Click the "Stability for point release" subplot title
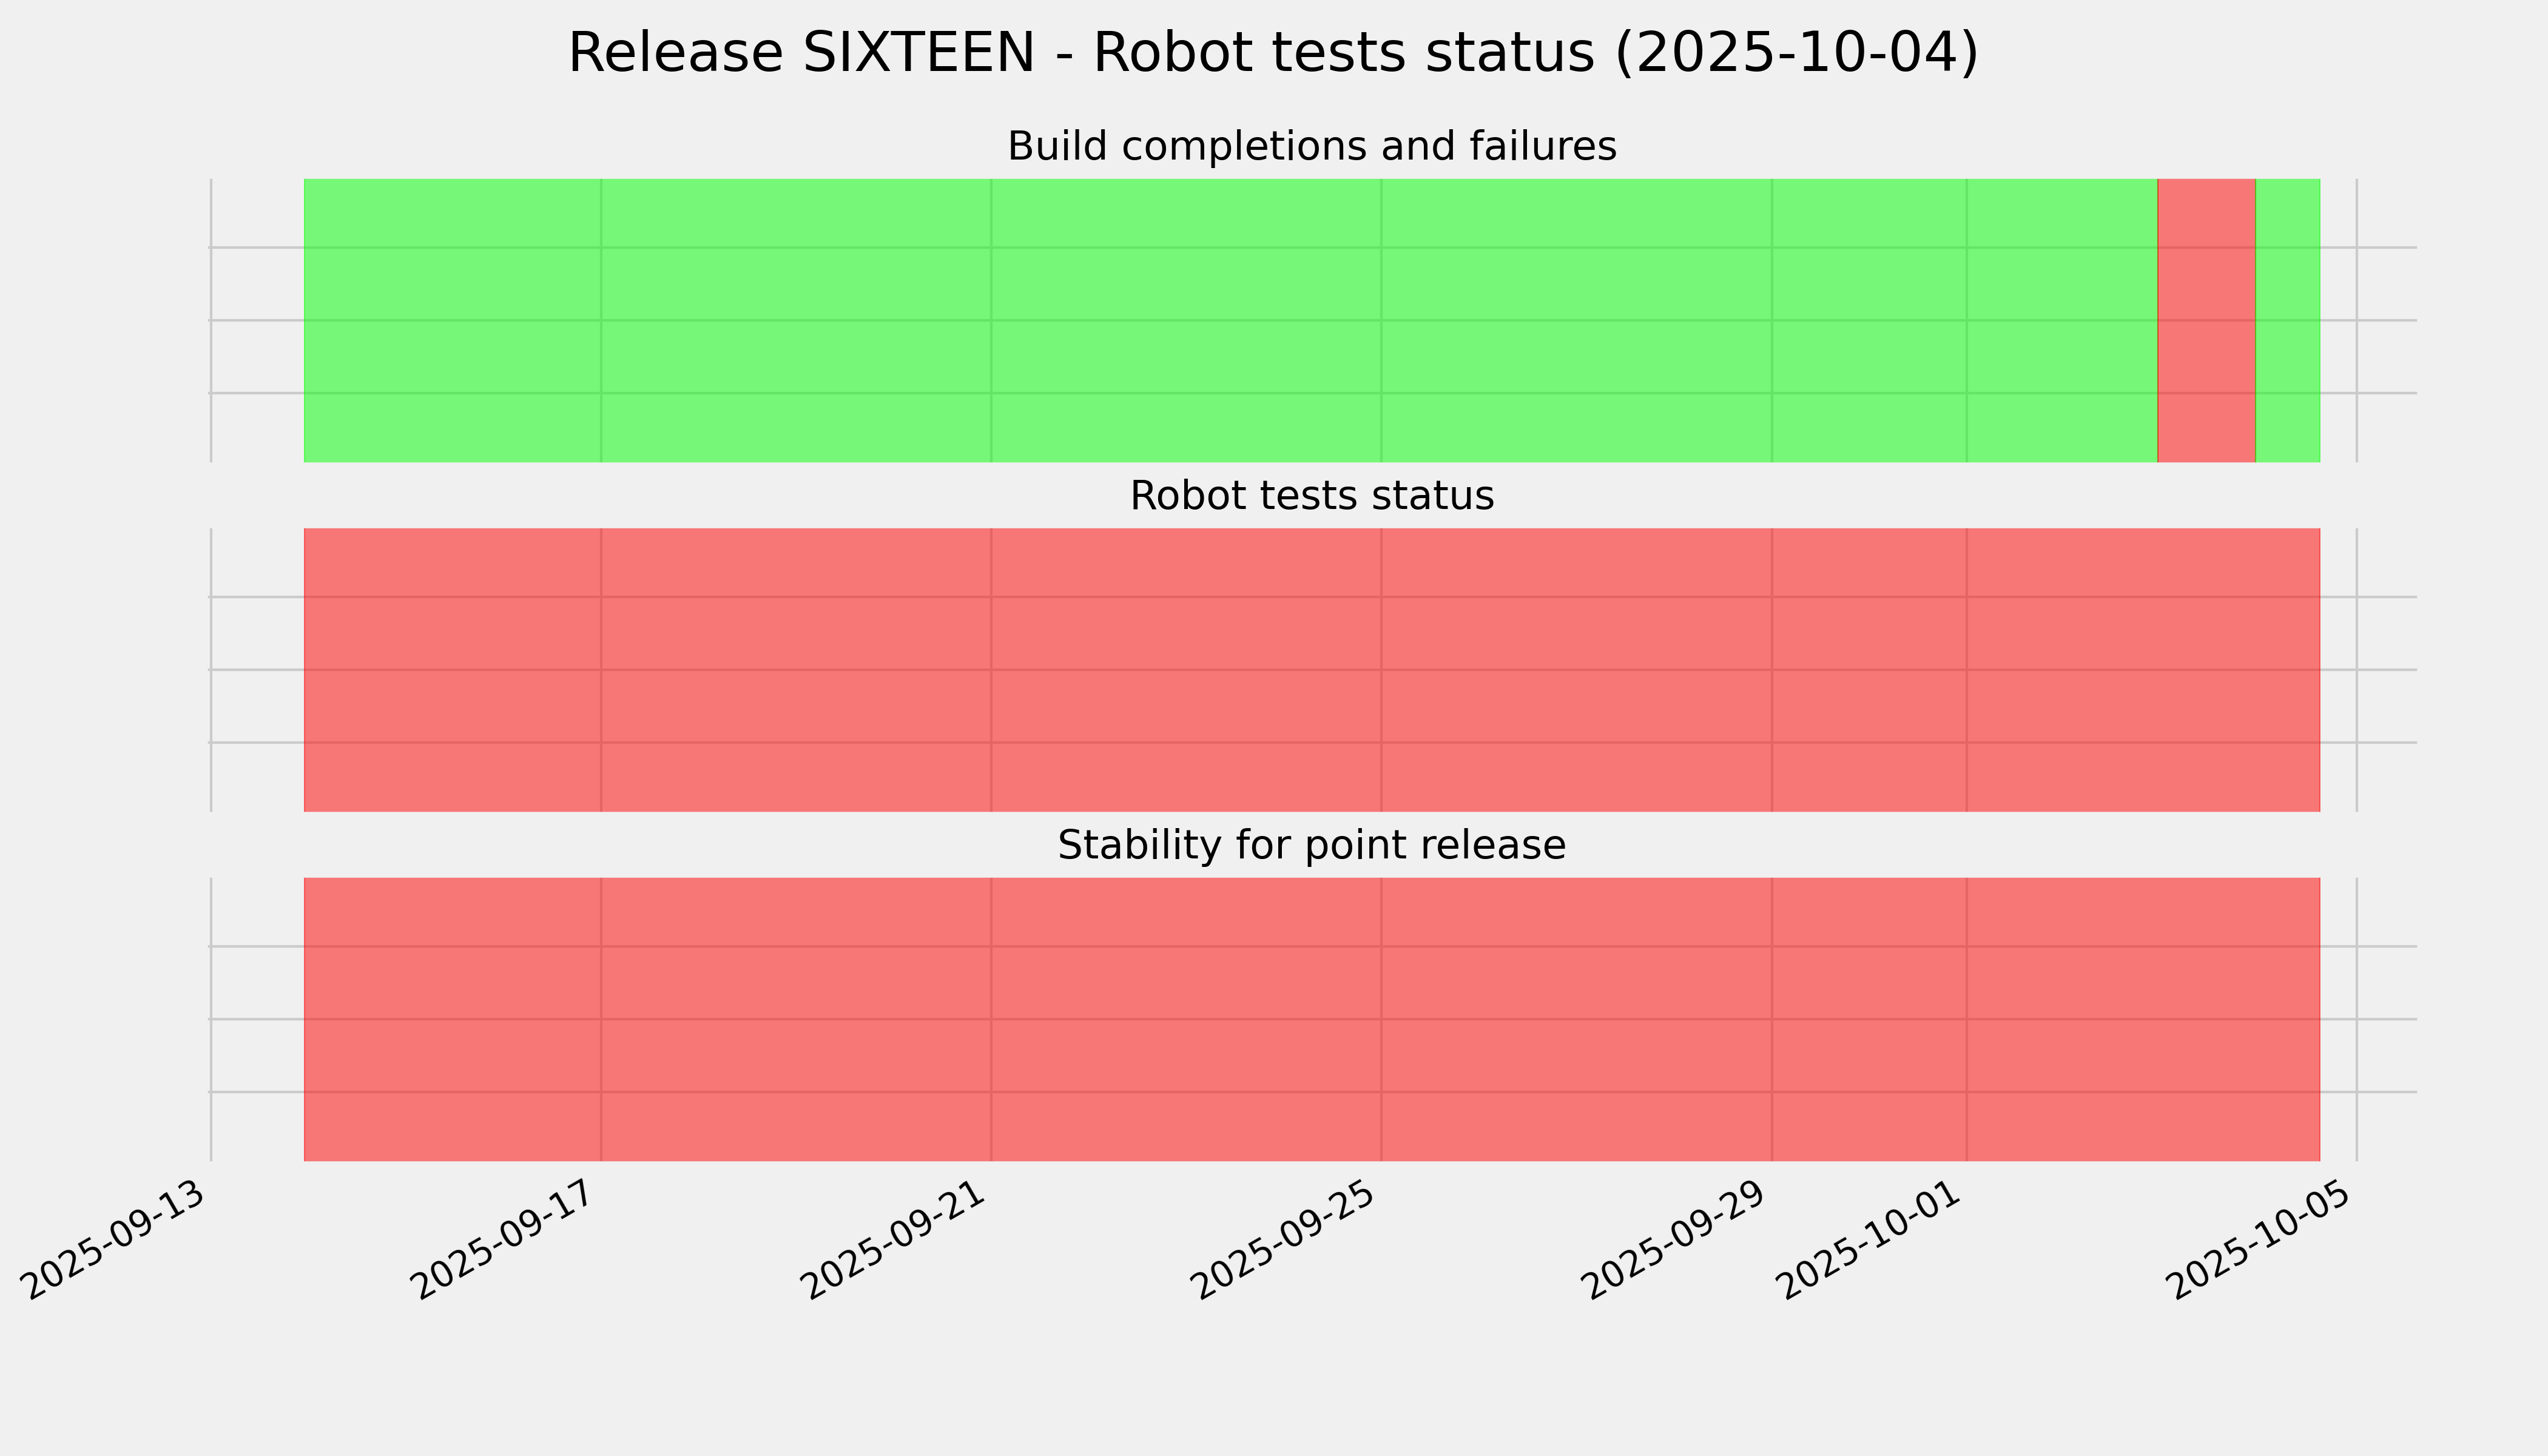This screenshot has height=1456, width=2548. [1311, 846]
